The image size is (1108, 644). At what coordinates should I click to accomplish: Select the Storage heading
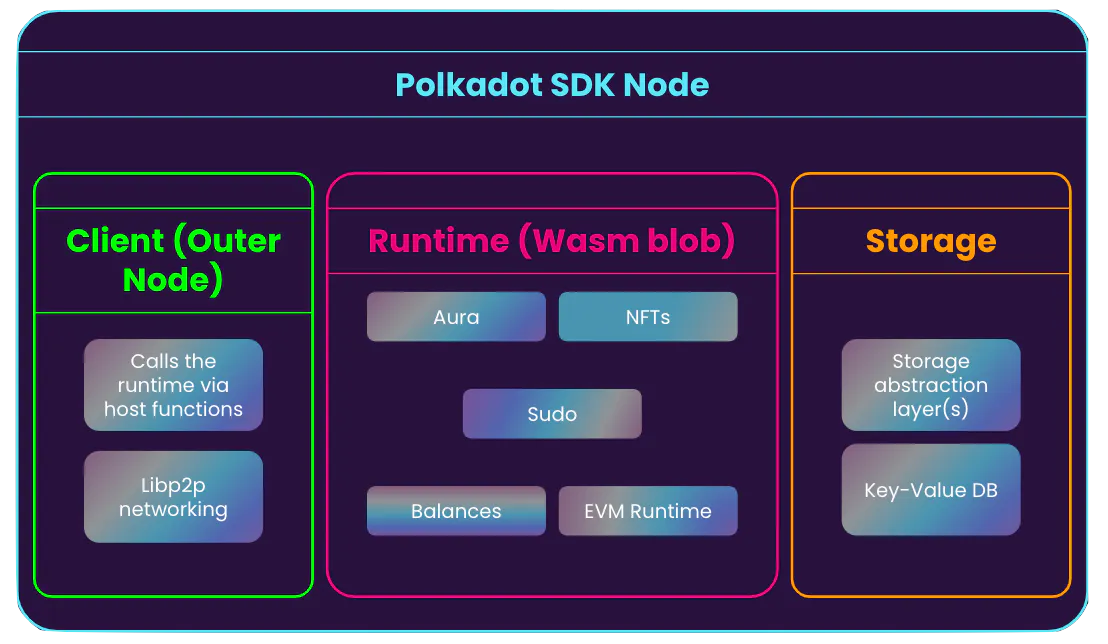[x=931, y=241]
